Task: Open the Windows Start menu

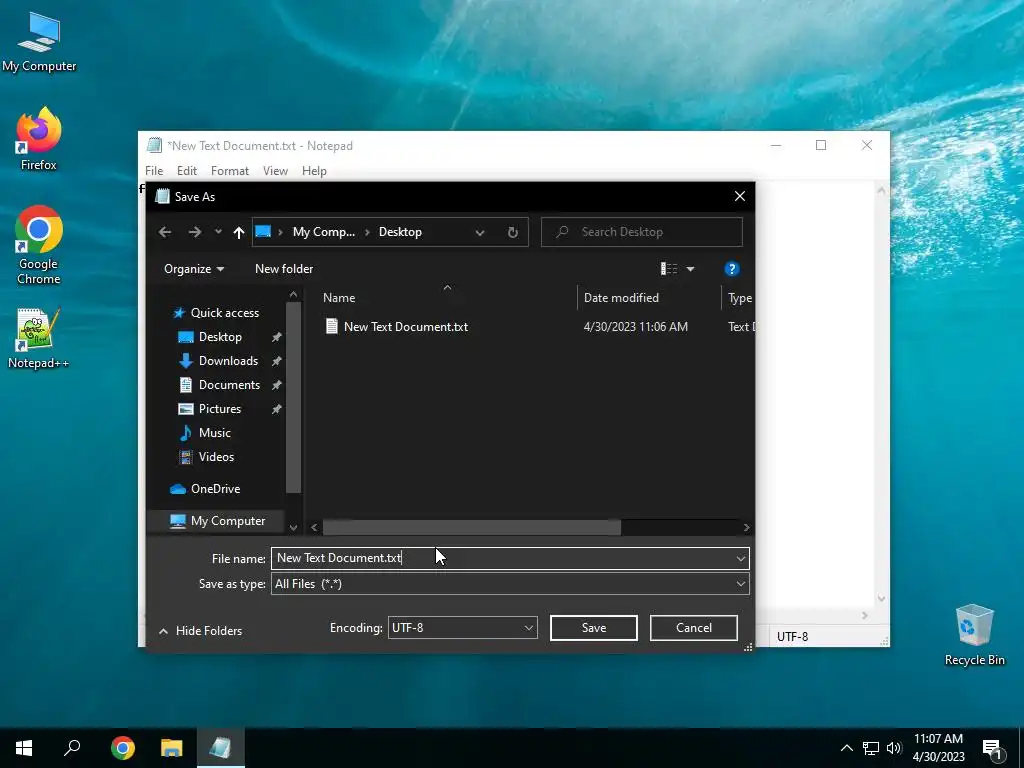Action: (24, 748)
